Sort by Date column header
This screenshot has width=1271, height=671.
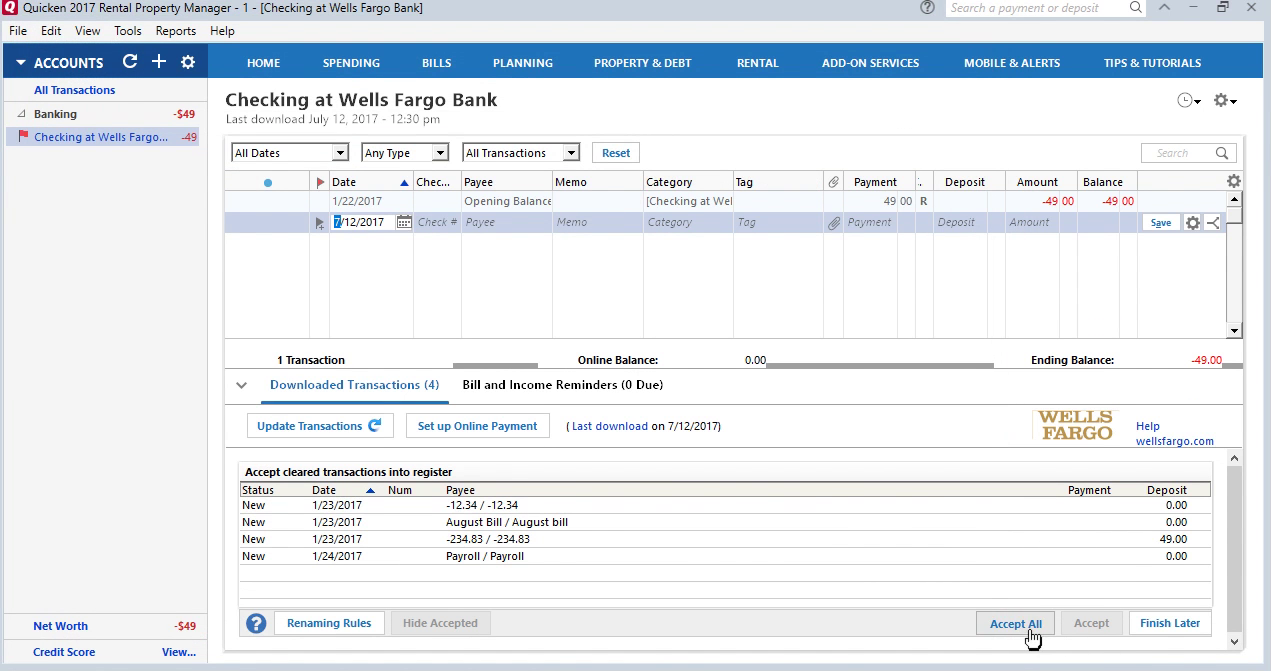[370, 182]
